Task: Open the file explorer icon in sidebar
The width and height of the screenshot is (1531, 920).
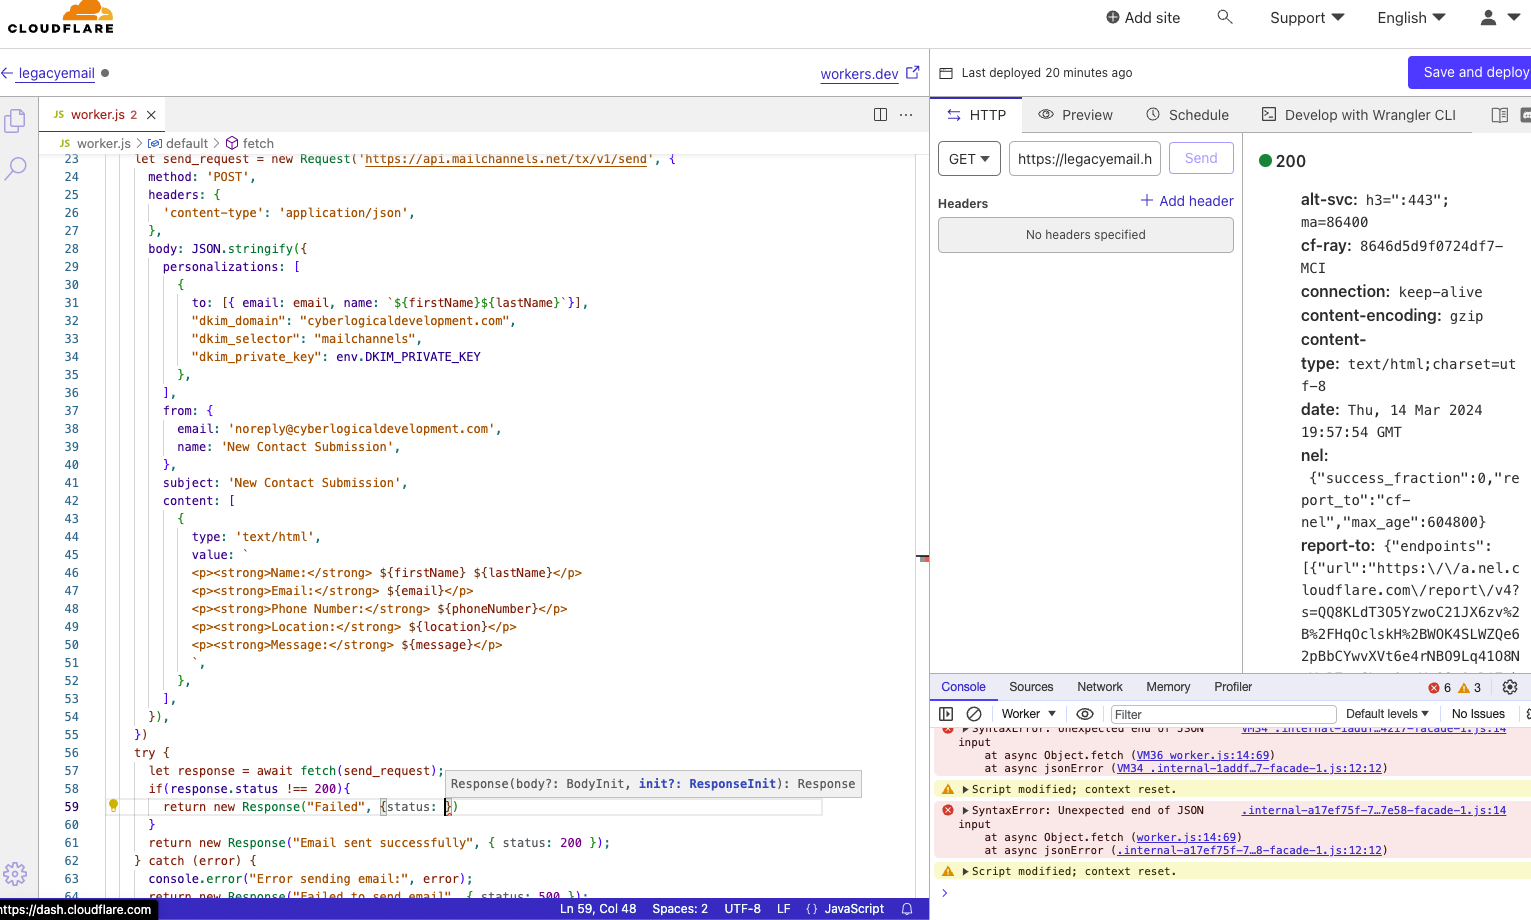Action: [15, 120]
